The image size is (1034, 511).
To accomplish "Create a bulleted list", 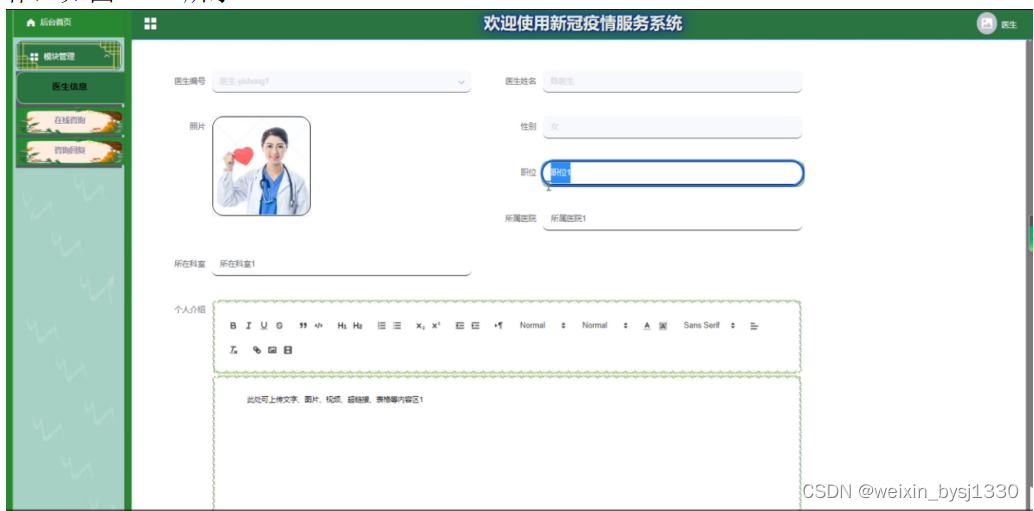I will tap(397, 326).
